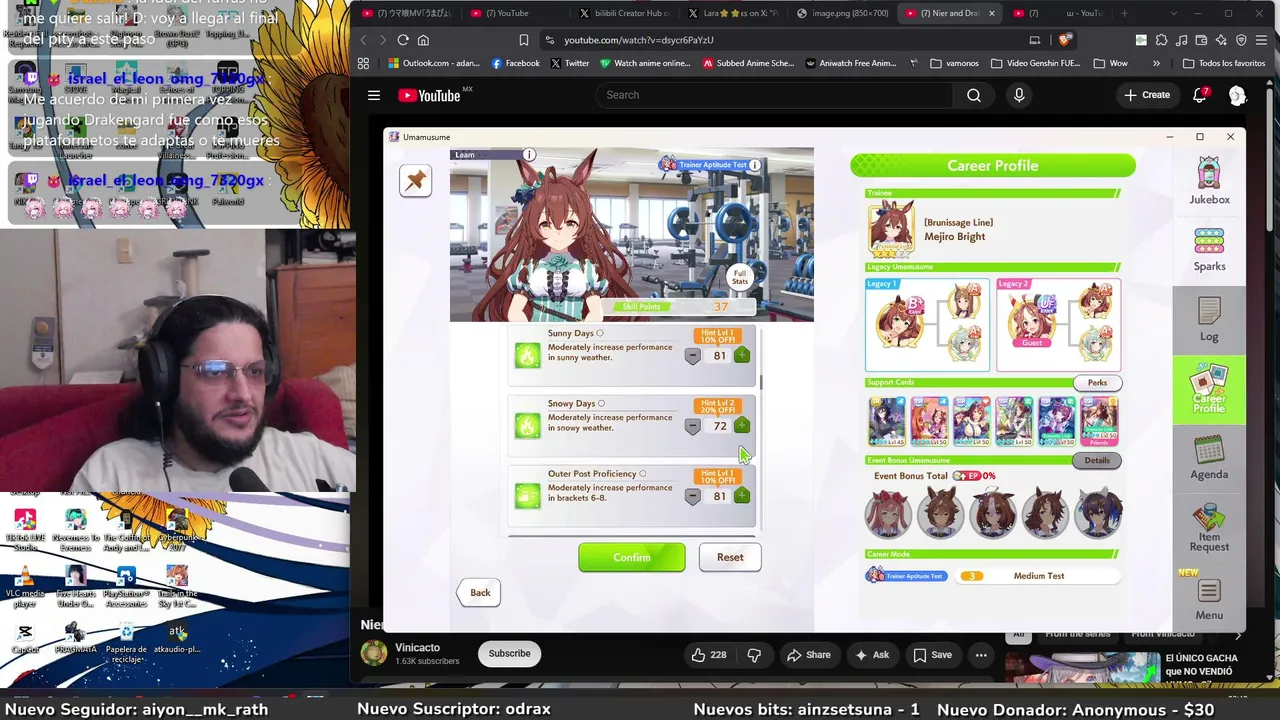Viewport: 1280px width, 720px height.
Task: Increase Sunny Days skill with plus button
Action: coord(742,355)
